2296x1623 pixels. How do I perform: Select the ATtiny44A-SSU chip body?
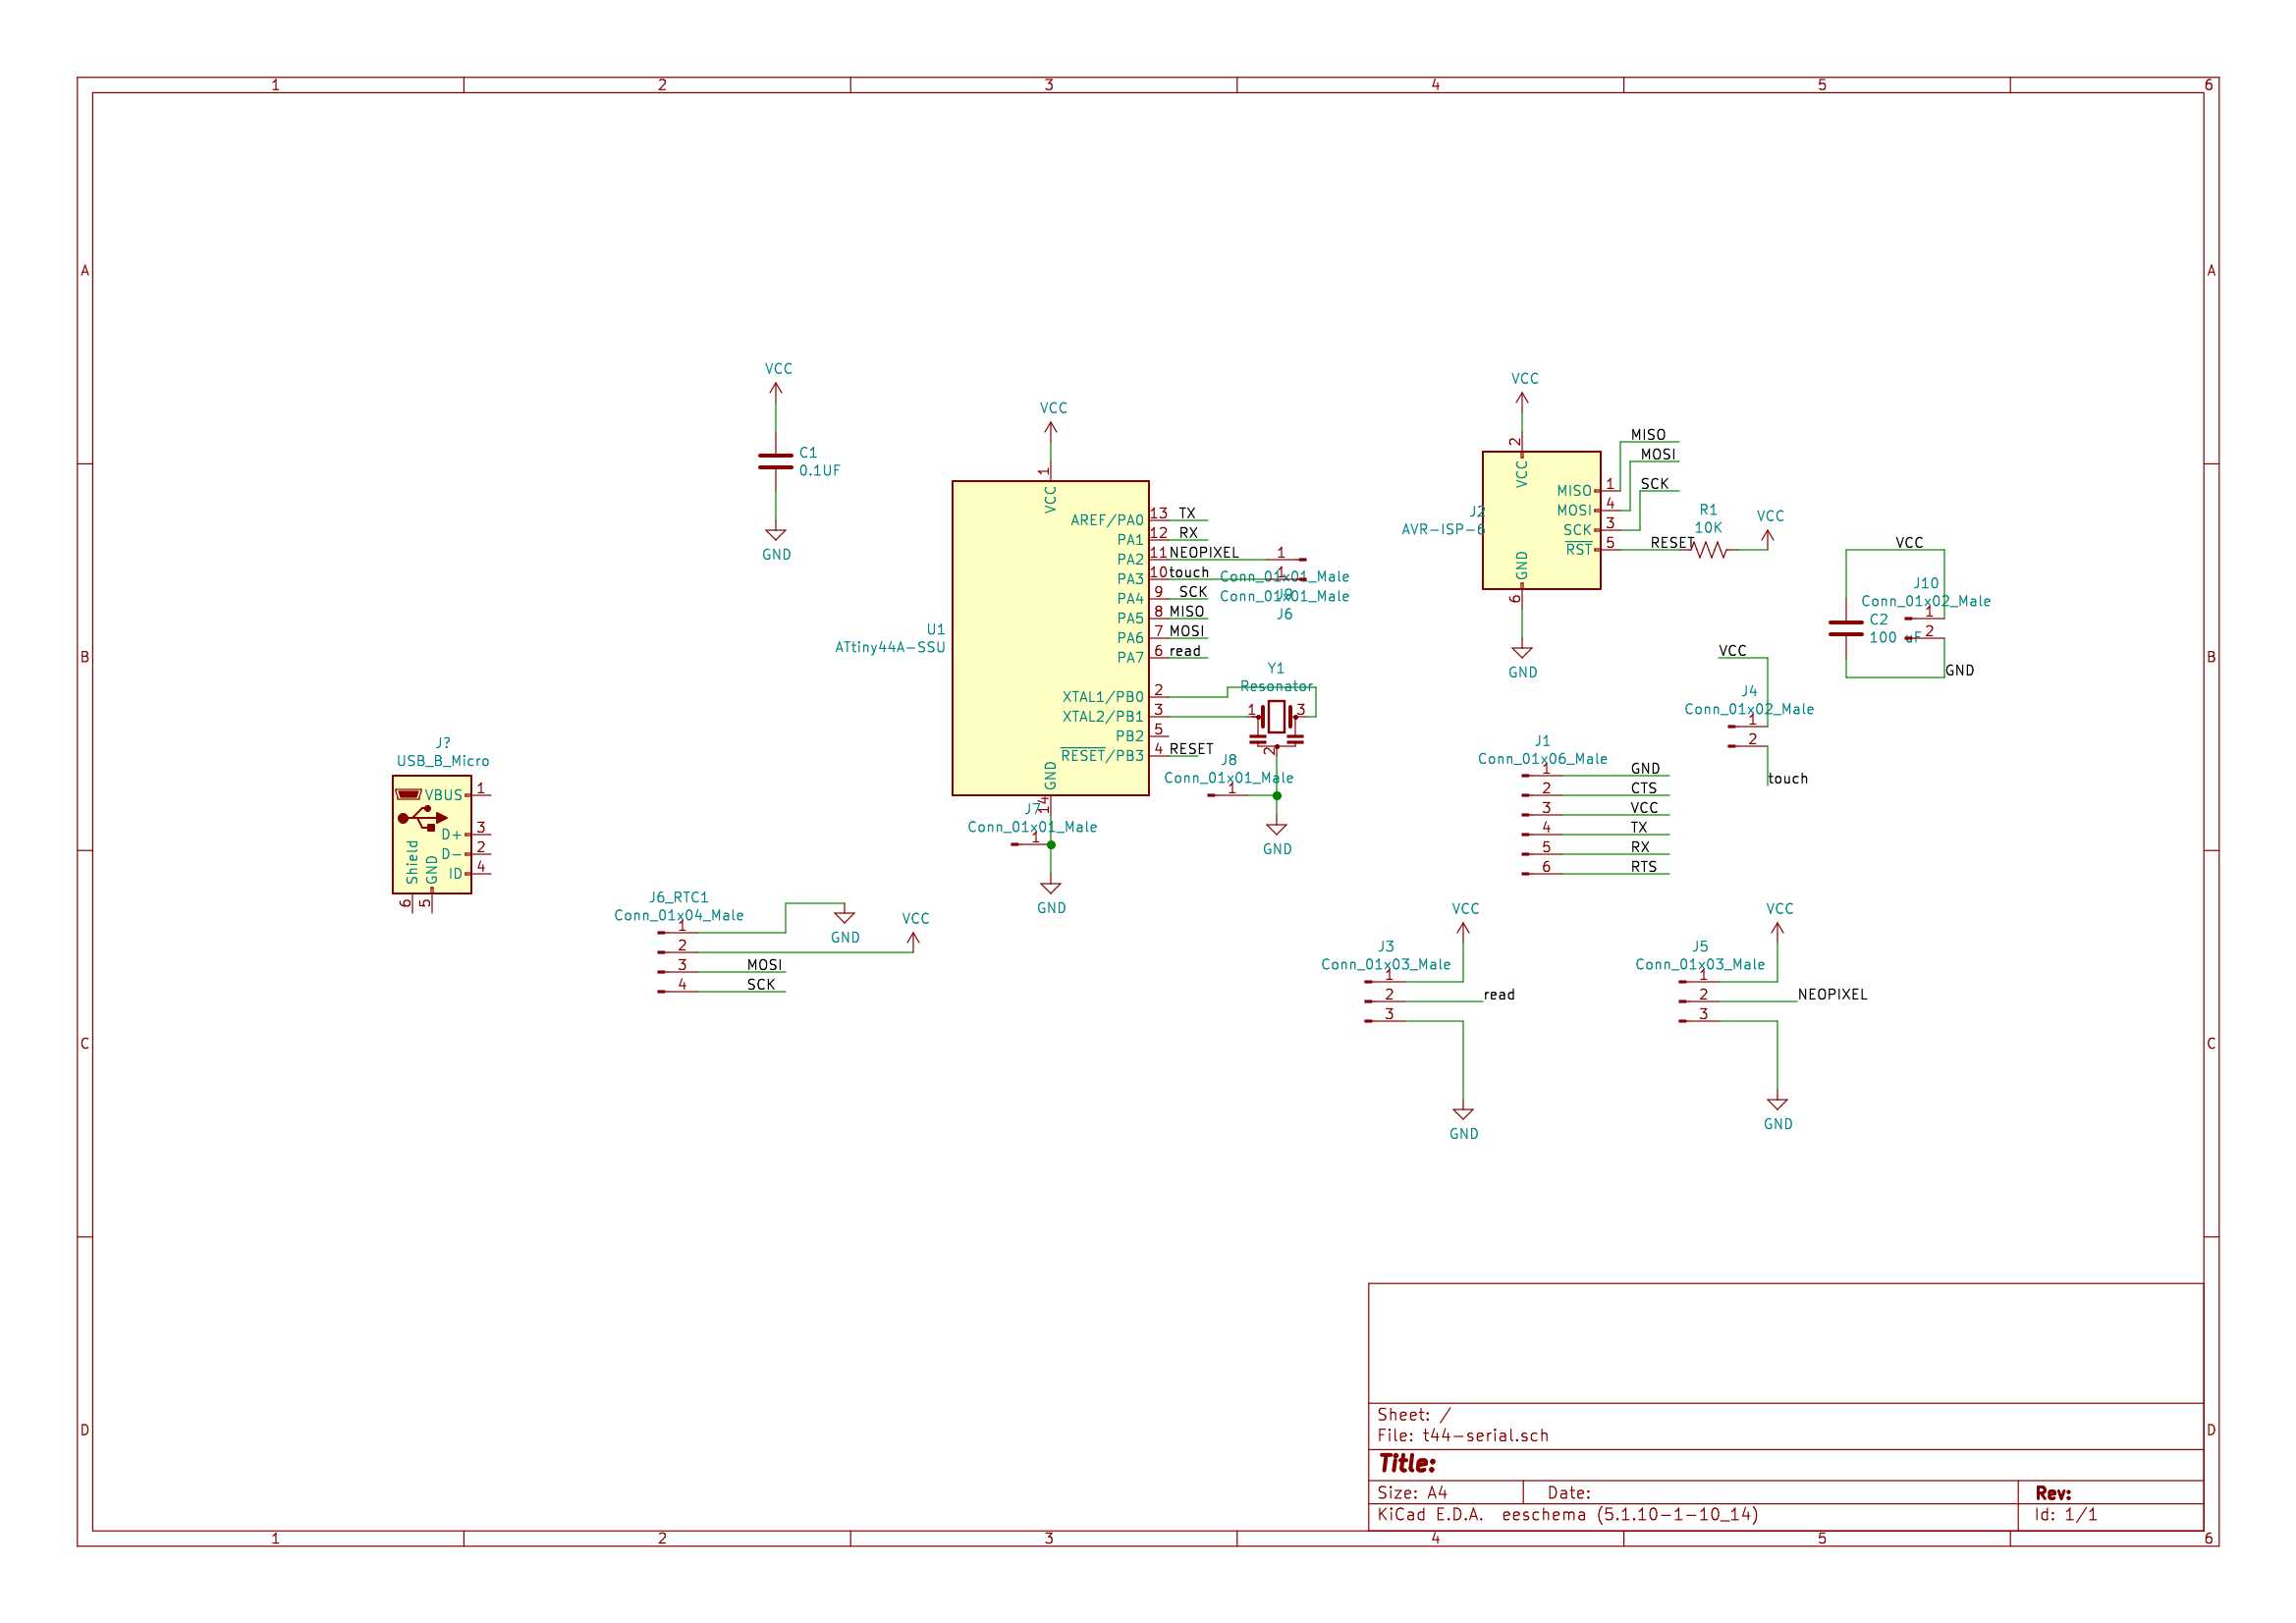pos(1050,638)
